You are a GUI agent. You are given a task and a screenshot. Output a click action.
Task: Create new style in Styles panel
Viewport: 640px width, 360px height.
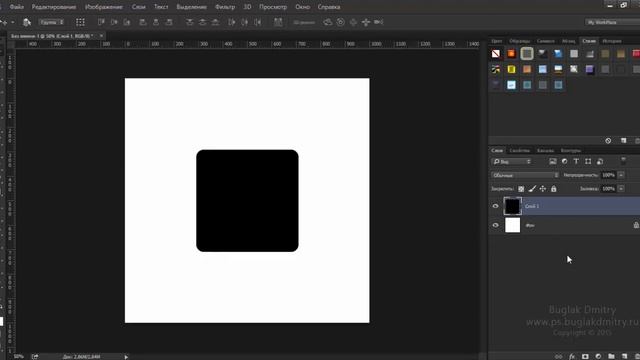click(x=623, y=140)
